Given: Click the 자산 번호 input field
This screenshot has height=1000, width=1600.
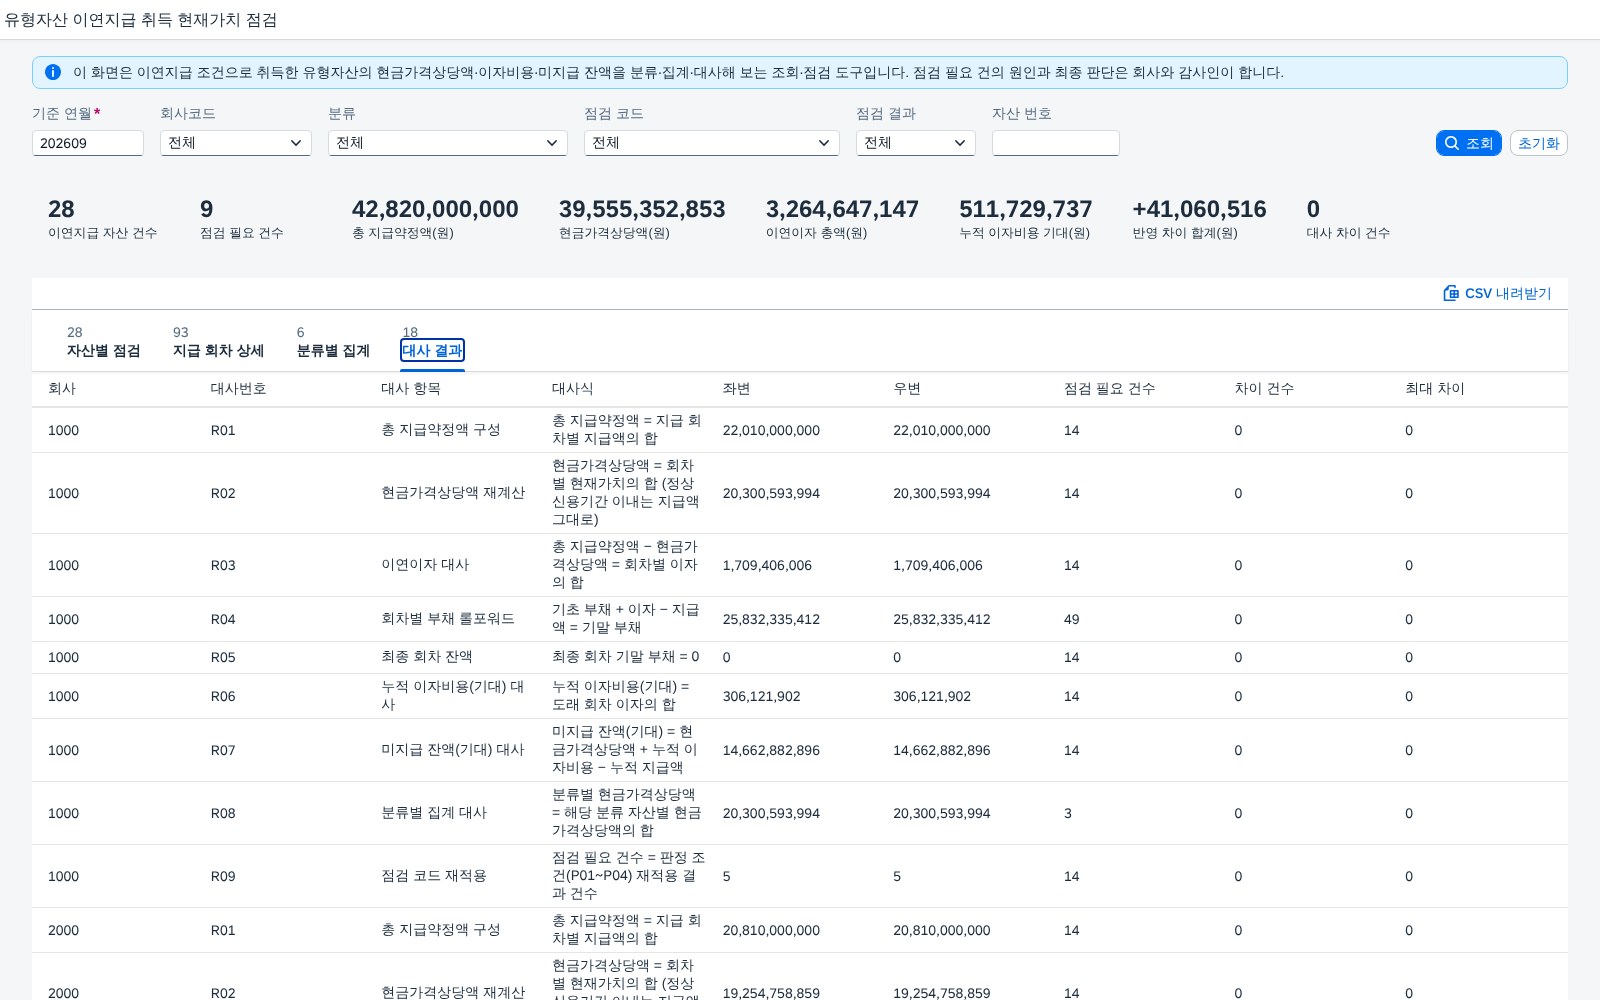Looking at the screenshot, I should point(1056,143).
